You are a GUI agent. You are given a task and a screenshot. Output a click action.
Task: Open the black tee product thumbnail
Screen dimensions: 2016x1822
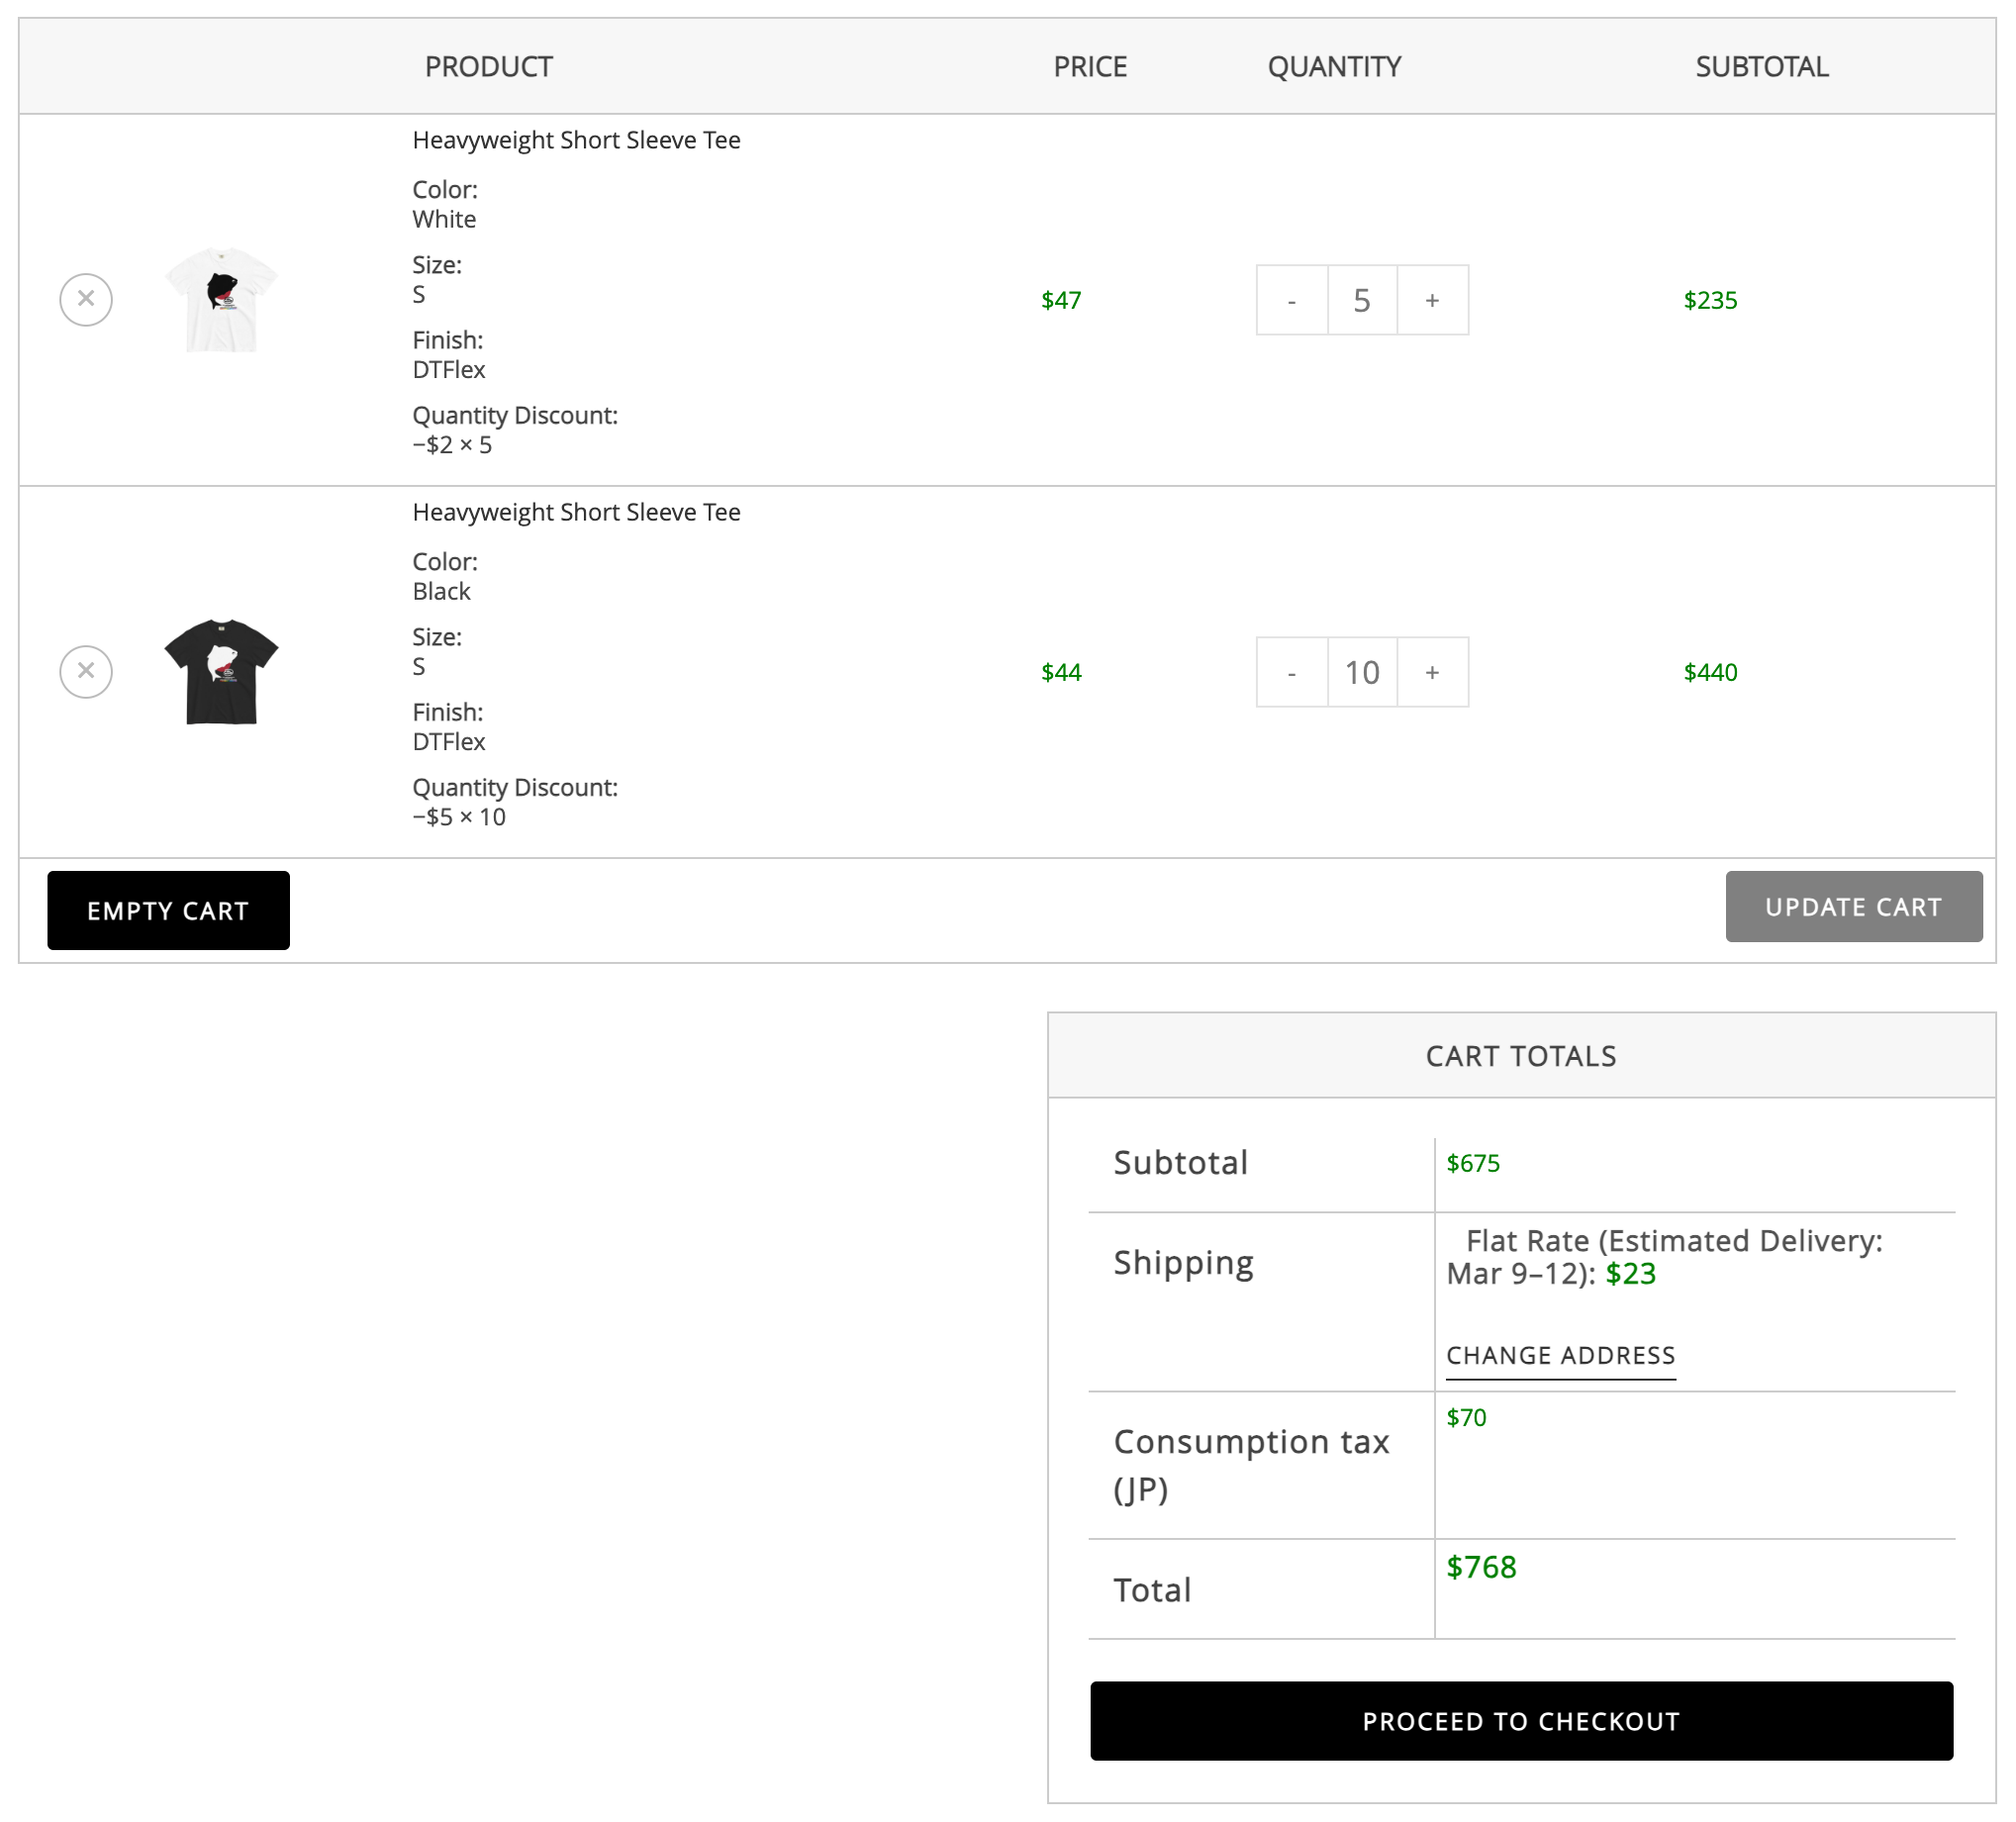(x=221, y=672)
